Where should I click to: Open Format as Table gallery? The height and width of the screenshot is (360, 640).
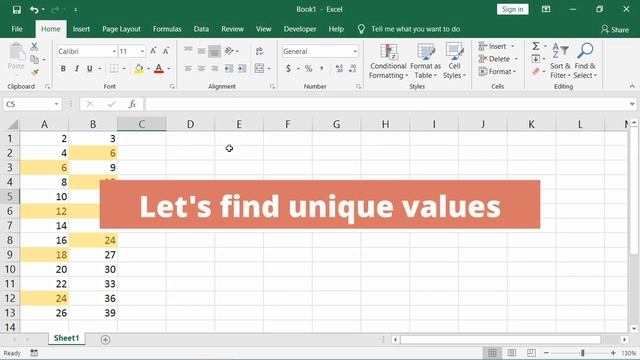click(425, 61)
